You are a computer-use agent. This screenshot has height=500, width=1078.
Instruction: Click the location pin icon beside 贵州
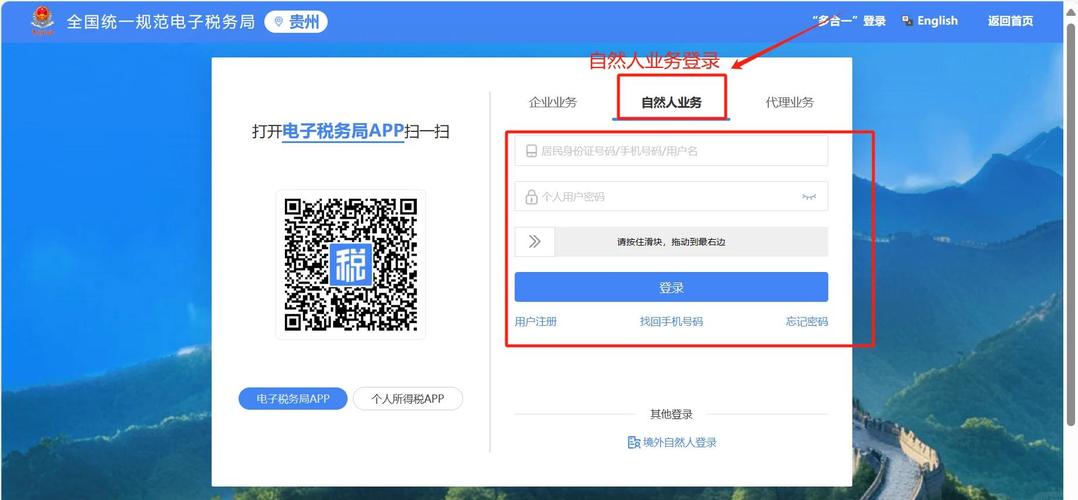point(278,22)
